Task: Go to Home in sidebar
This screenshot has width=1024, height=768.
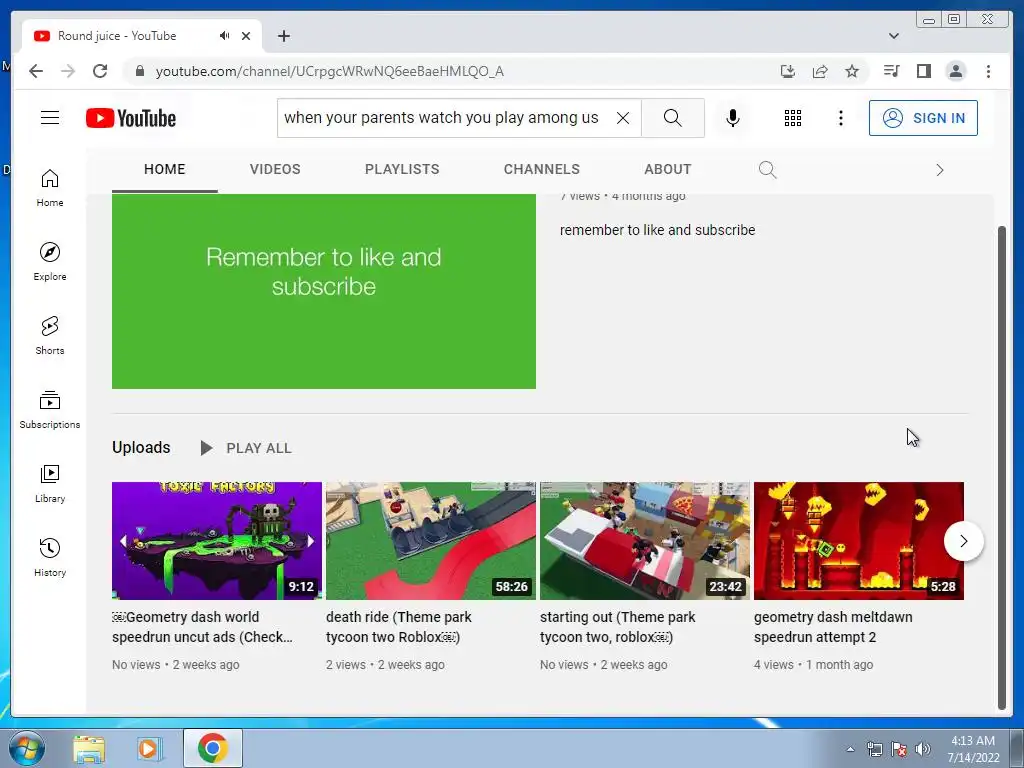Action: point(50,188)
